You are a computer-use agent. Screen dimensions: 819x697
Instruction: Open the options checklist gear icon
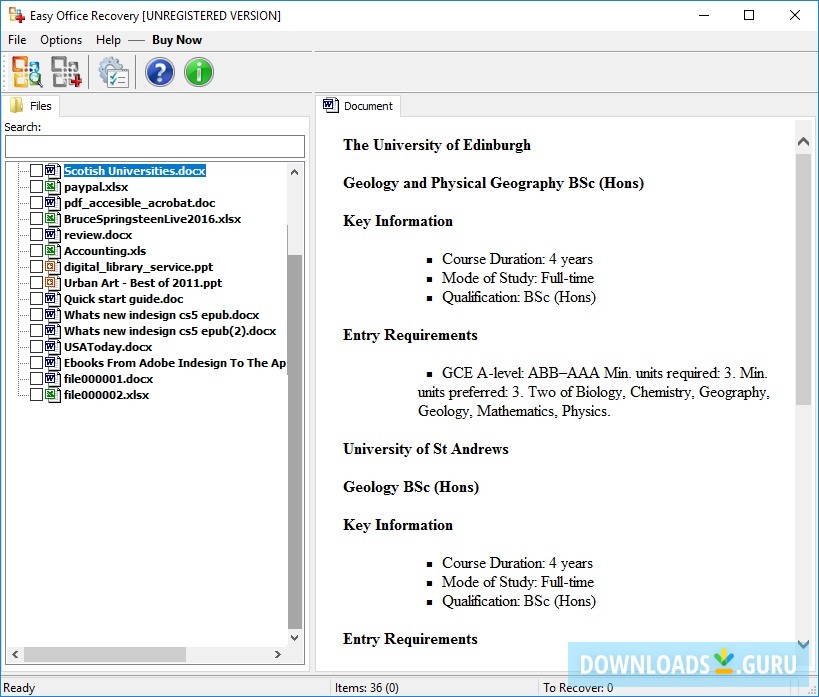point(114,73)
